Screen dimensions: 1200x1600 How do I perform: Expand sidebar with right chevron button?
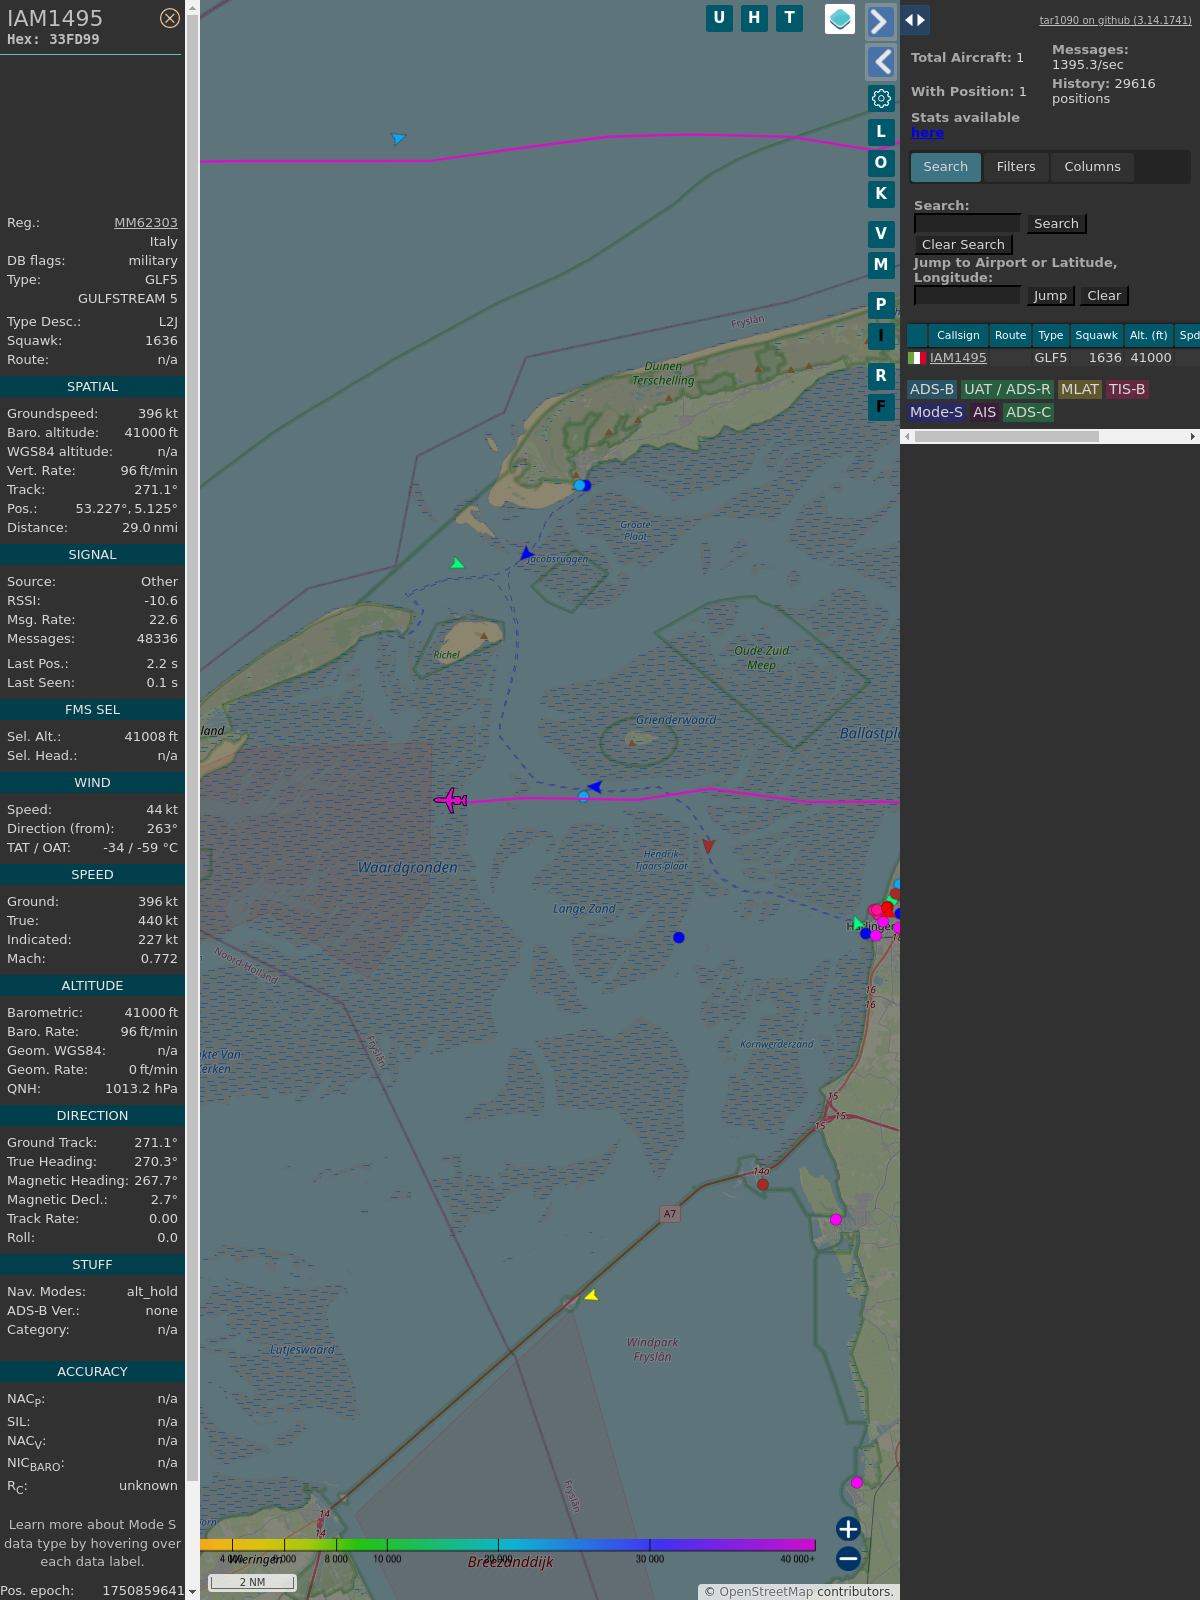pyautogui.click(x=880, y=21)
